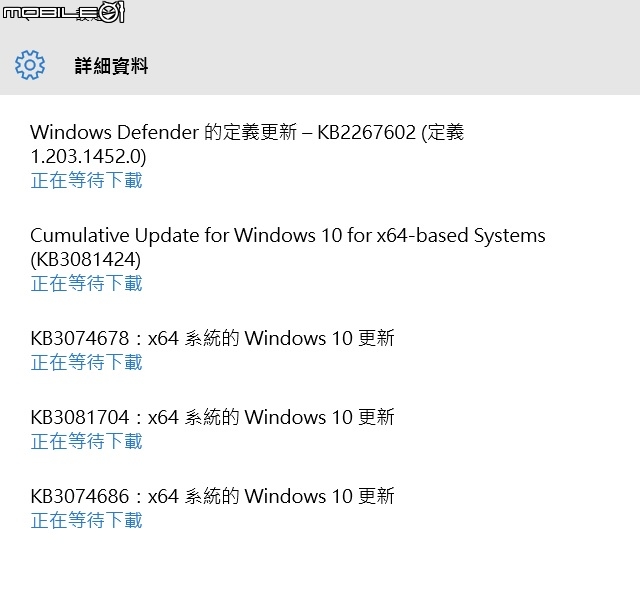
Task: Click the 'Windows 10 更新' text in the KB3074678 row
Action: tap(320, 338)
